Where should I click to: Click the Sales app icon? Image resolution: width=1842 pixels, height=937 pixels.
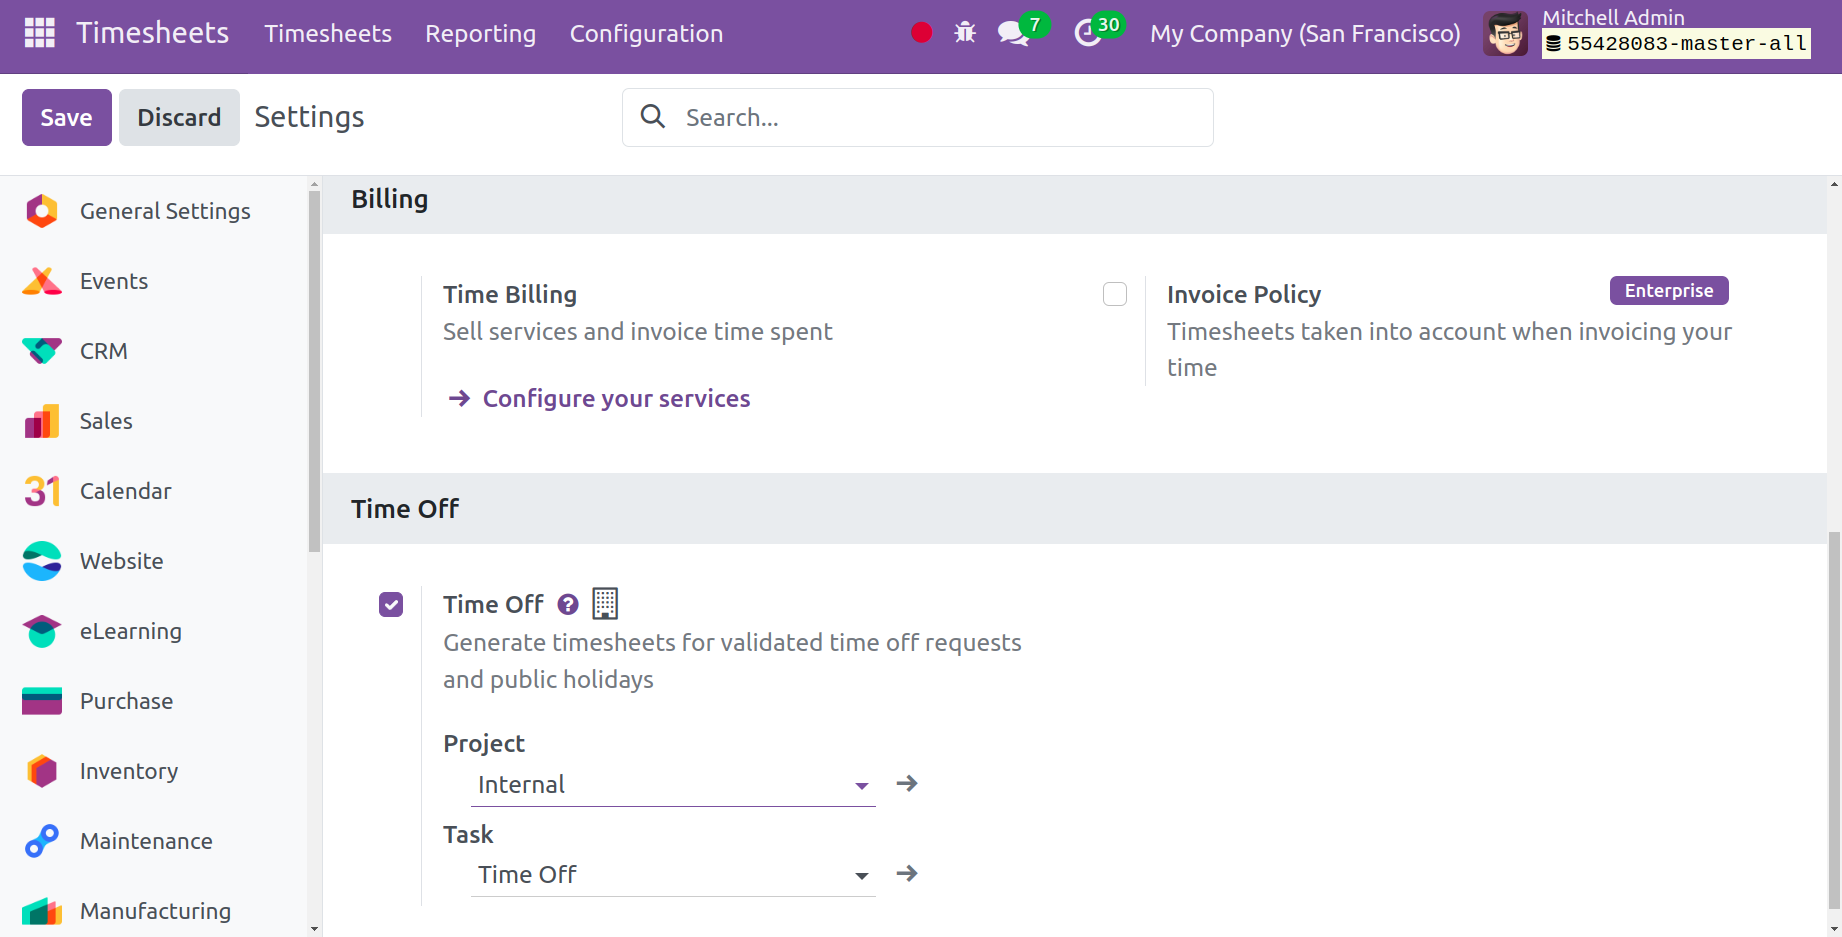42,421
